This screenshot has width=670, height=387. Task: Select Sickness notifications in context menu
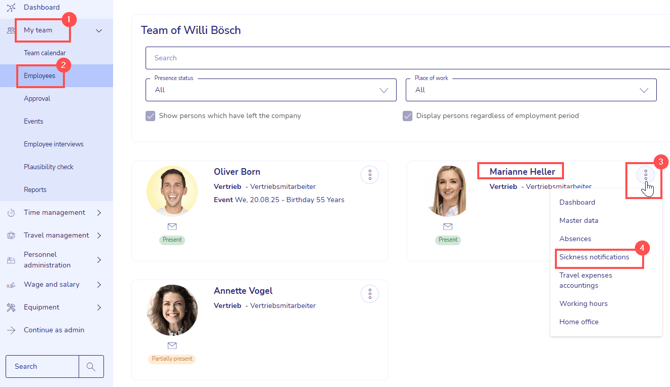[594, 257]
